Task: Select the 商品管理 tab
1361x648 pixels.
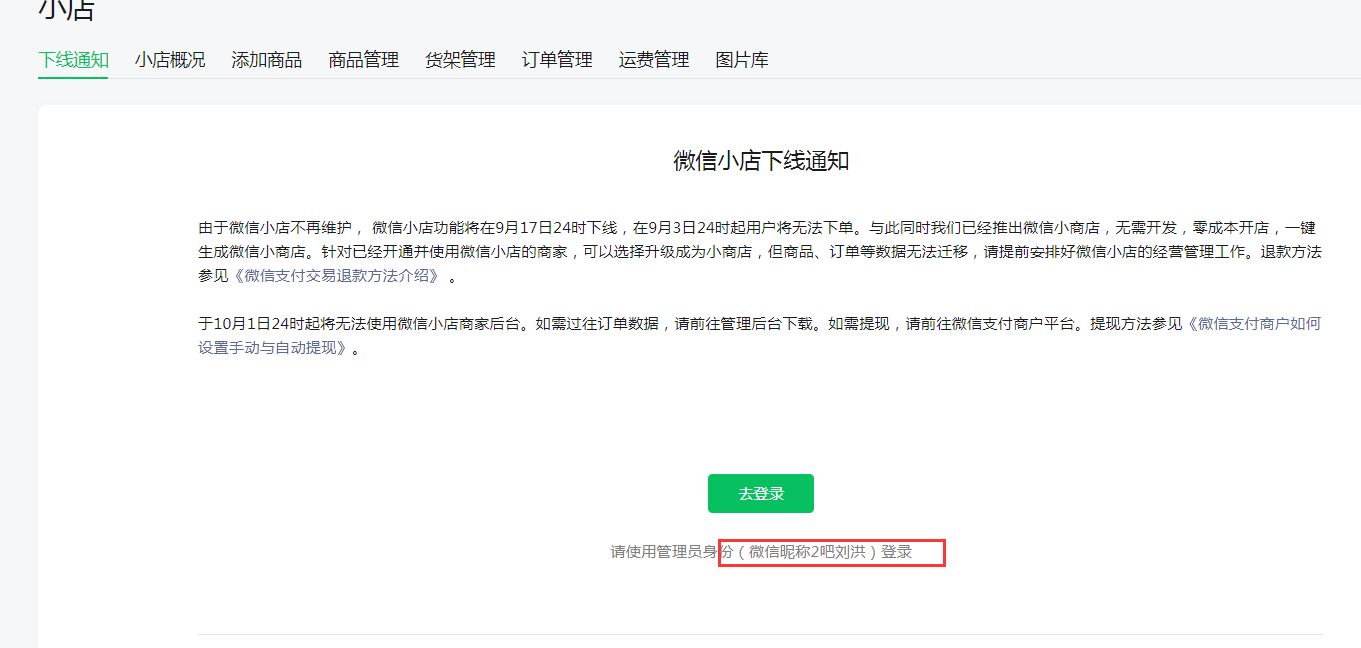Action: [364, 60]
